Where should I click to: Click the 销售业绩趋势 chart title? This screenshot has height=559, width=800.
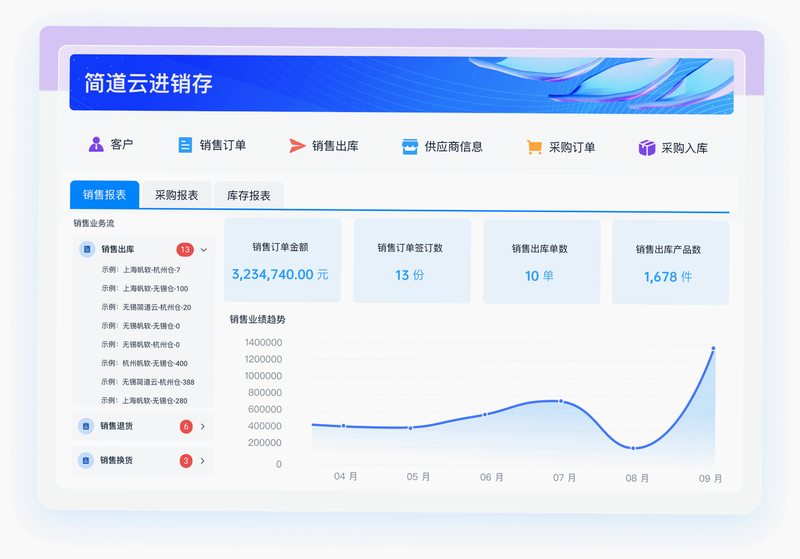coord(257,320)
